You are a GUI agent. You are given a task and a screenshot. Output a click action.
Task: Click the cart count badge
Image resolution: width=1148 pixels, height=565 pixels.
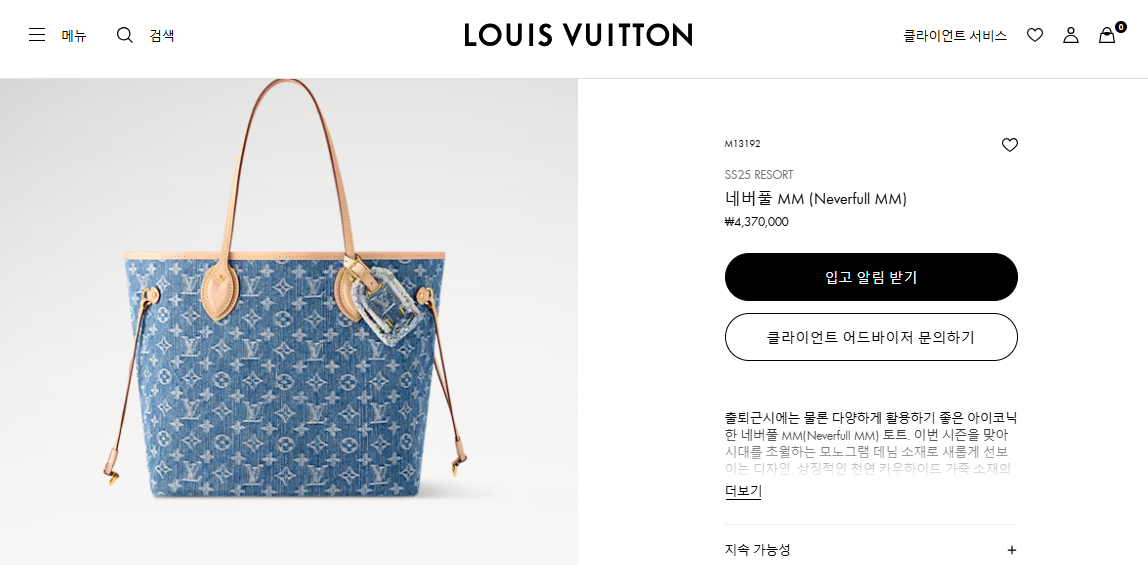[x=1121, y=28]
